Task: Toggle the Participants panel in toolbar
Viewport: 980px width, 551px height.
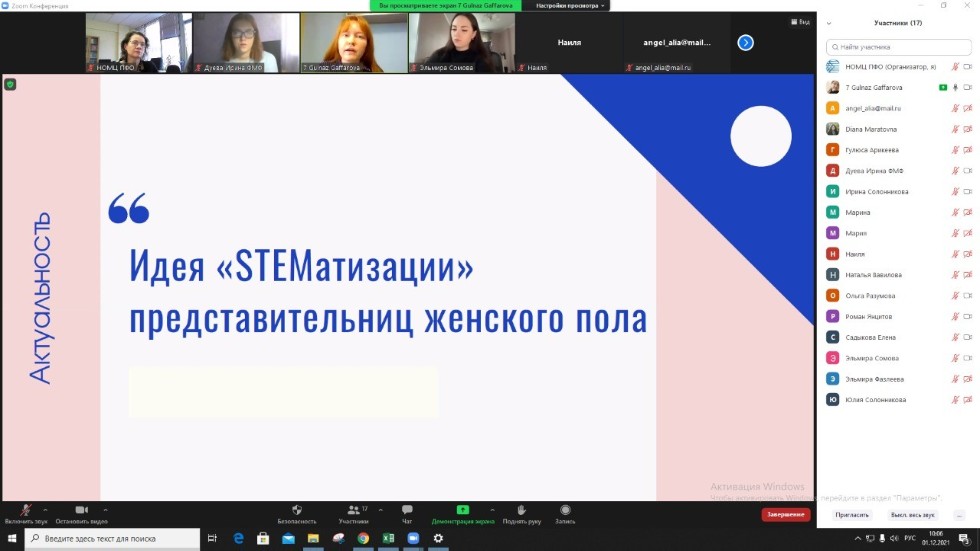Action: (353, 510)
